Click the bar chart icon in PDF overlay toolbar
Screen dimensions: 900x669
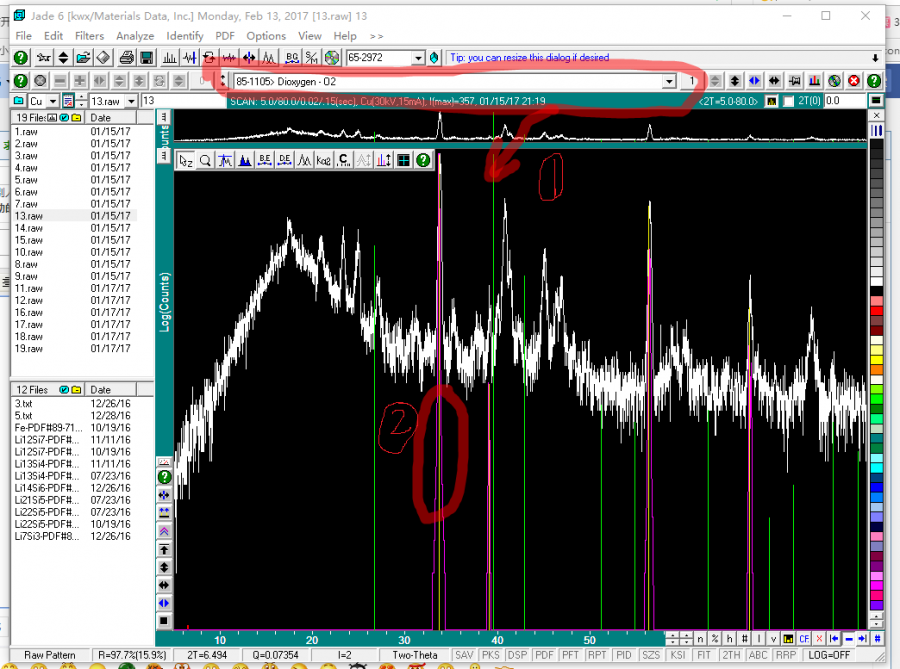tap(815, 81)
